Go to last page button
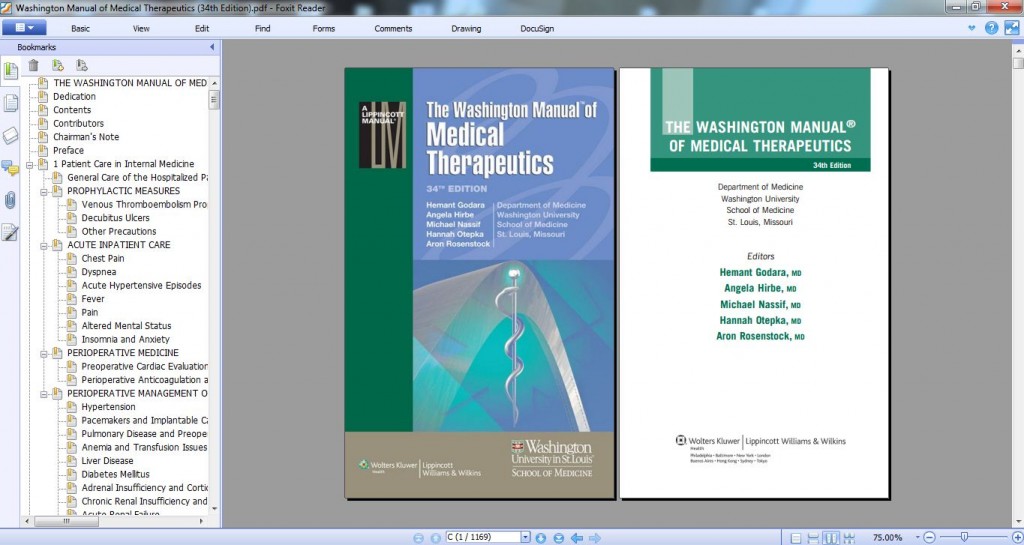The image size is (1024, 545). (558, 538)
